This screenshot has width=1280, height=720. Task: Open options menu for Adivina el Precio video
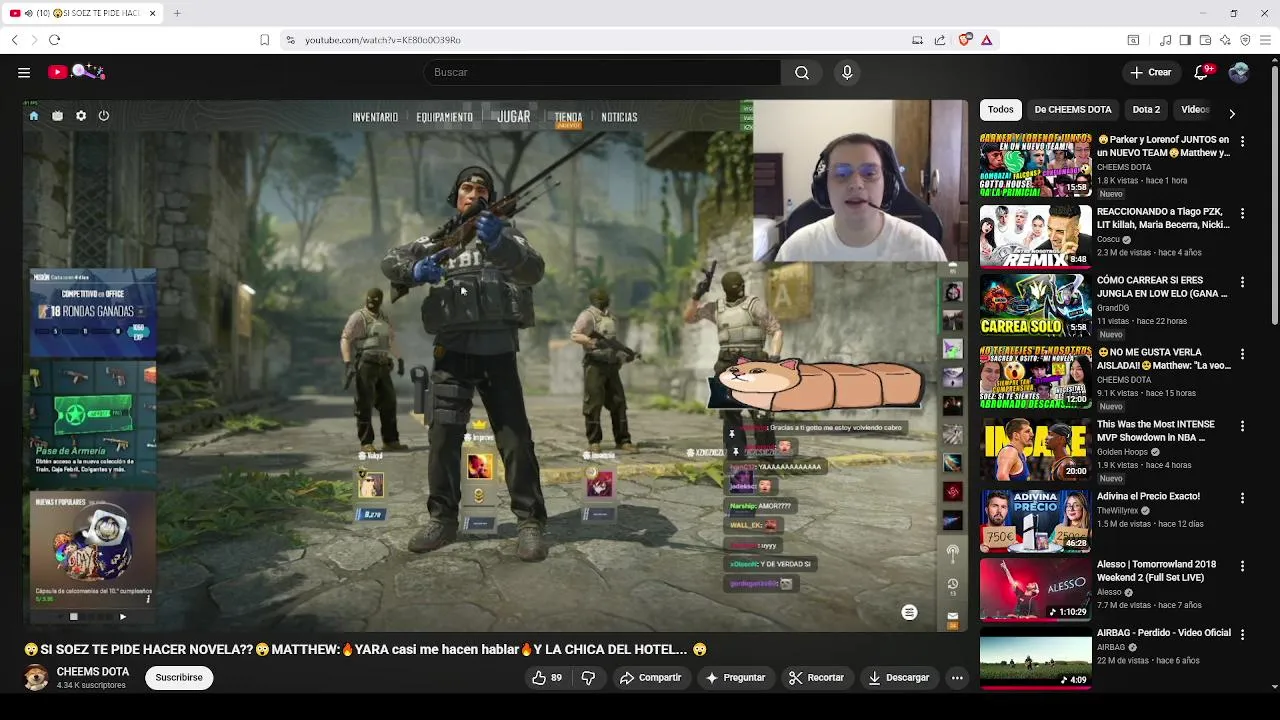pyautogui.click(x=1242, y=498)
